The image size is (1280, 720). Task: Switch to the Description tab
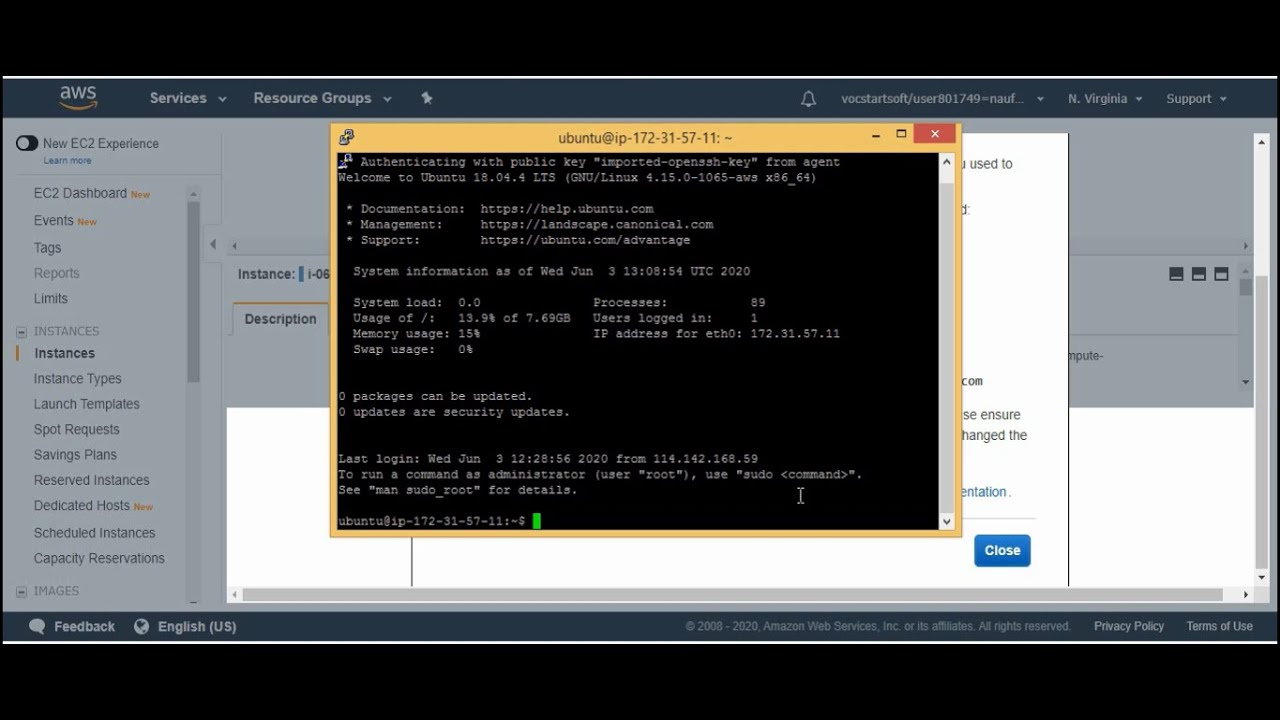(280, 319)
